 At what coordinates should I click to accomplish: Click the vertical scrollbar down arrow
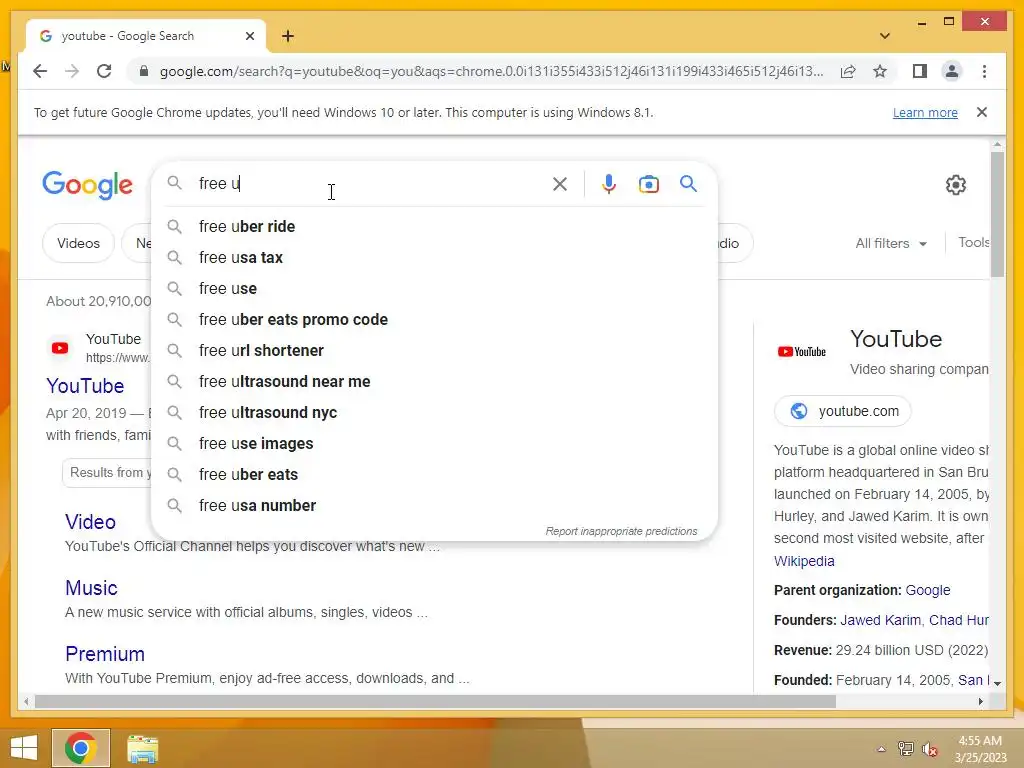(x=997, y=682)
